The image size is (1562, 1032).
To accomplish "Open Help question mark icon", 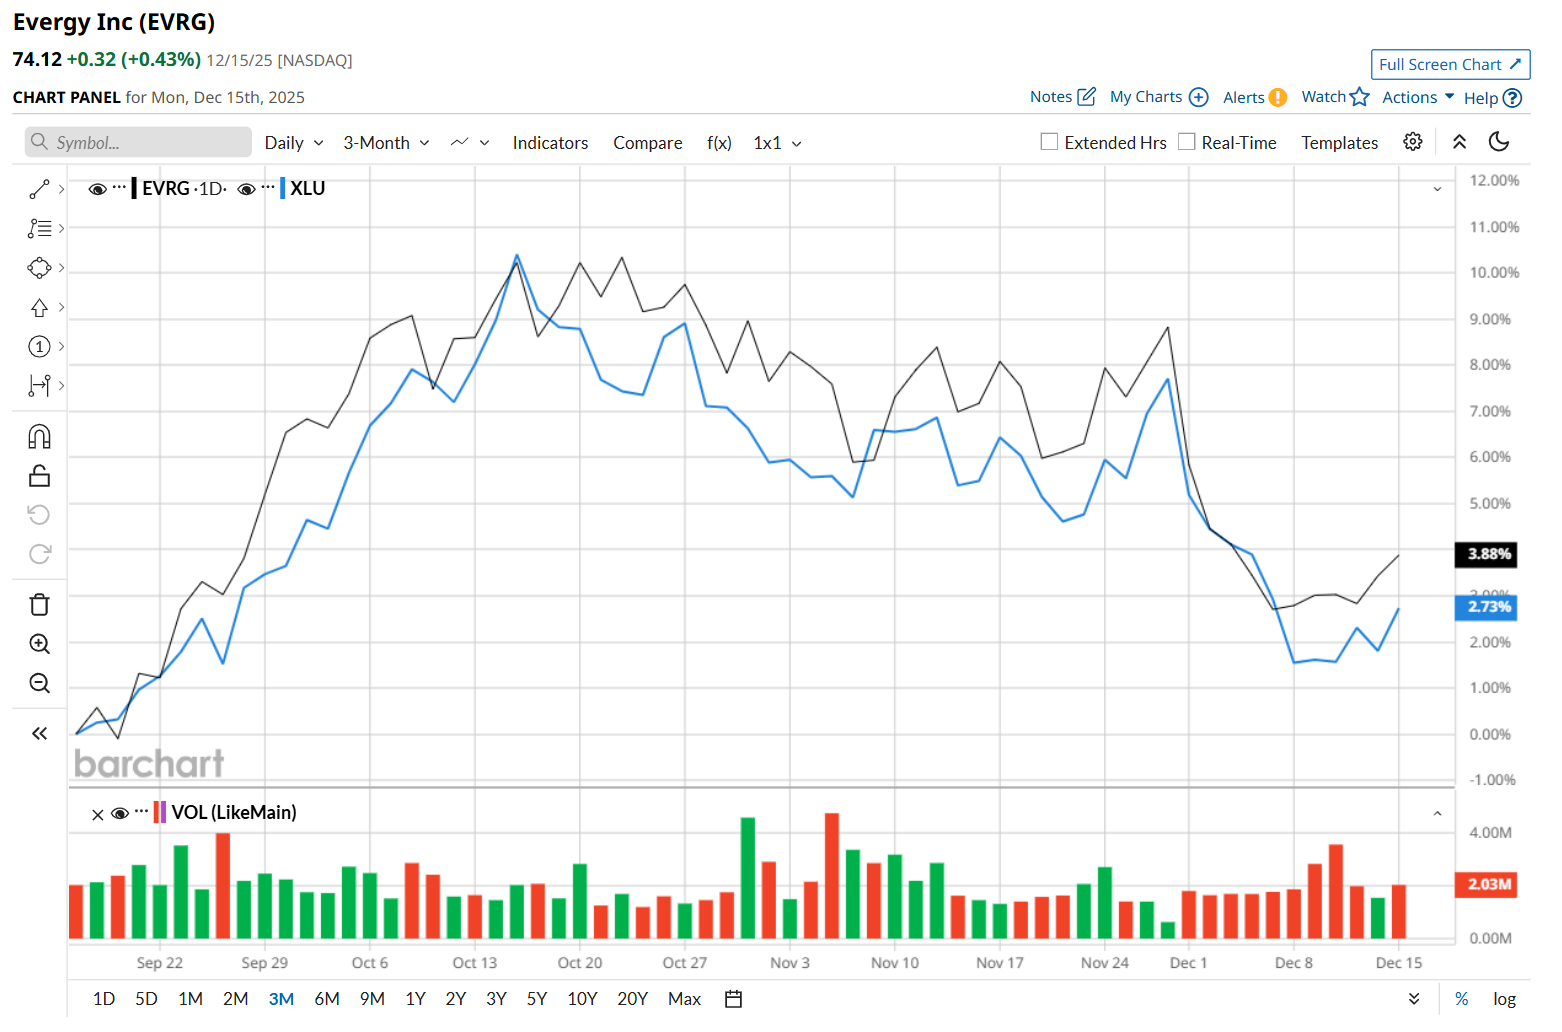I will 1512,98.
